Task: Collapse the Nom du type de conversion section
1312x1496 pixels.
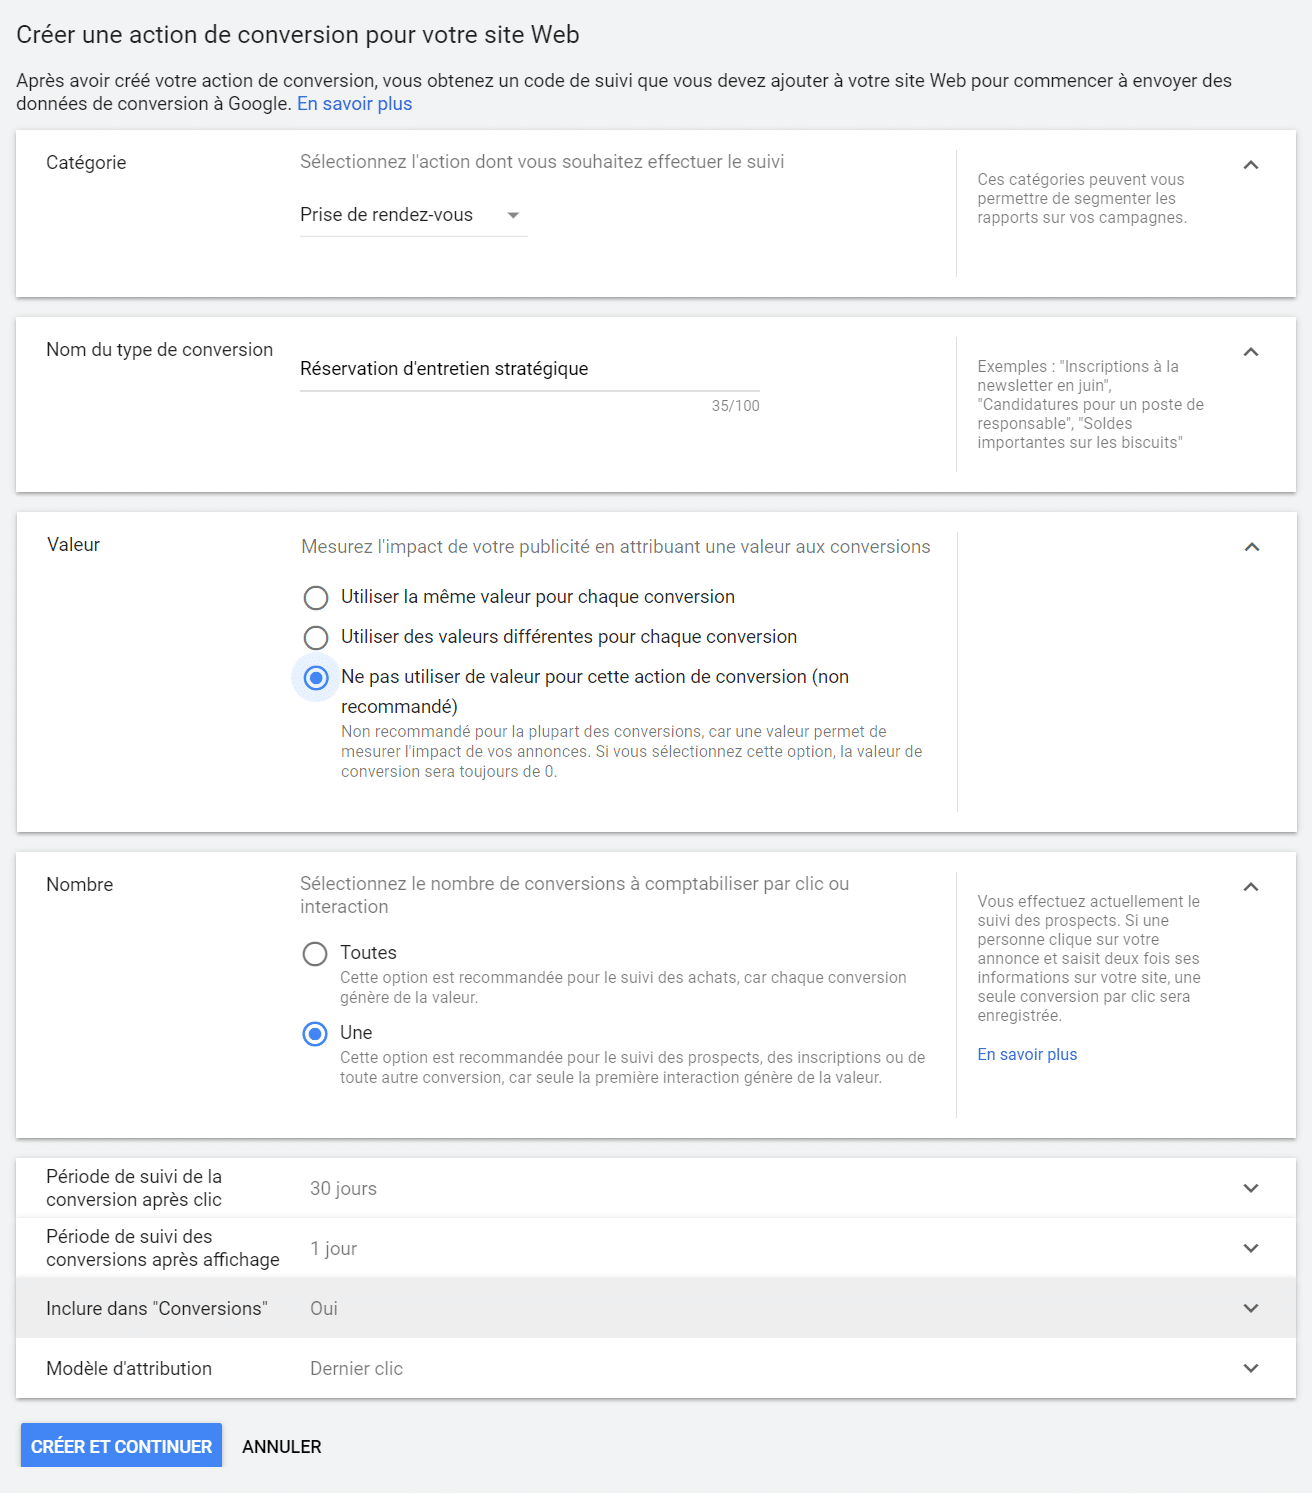Action: (x=1250, y=352)
